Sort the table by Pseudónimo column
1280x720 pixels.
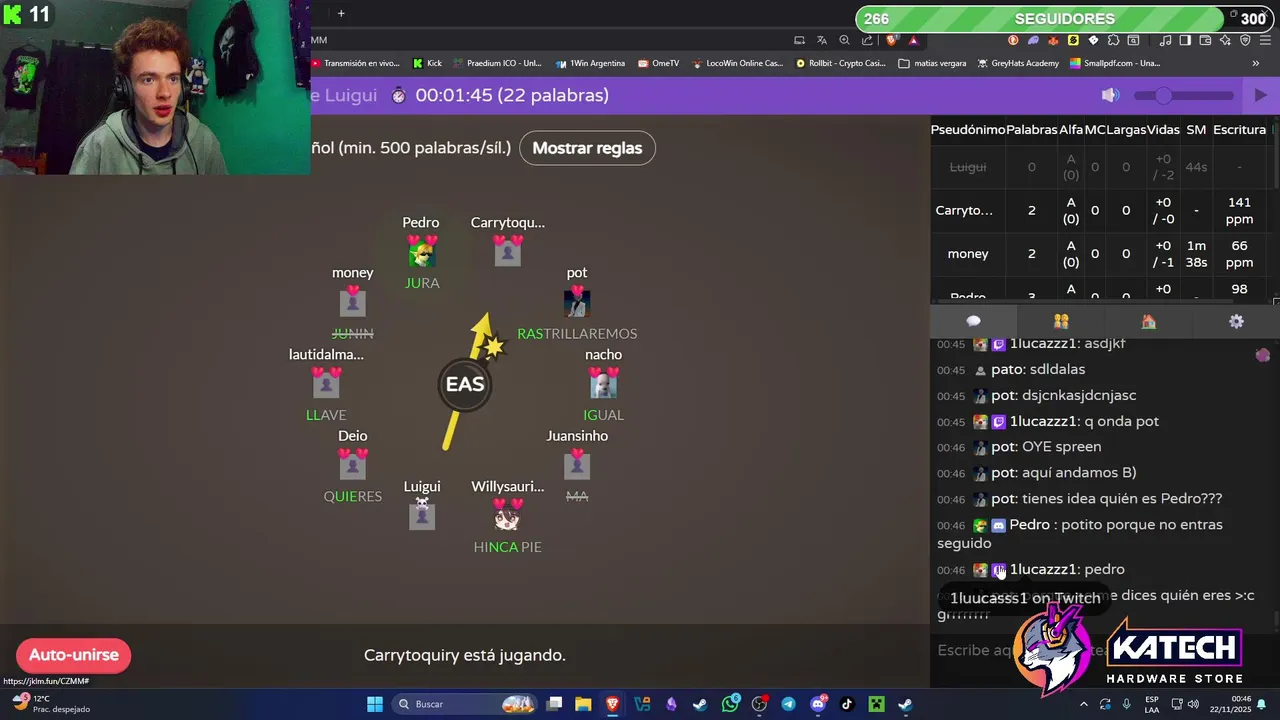point(968,130)
